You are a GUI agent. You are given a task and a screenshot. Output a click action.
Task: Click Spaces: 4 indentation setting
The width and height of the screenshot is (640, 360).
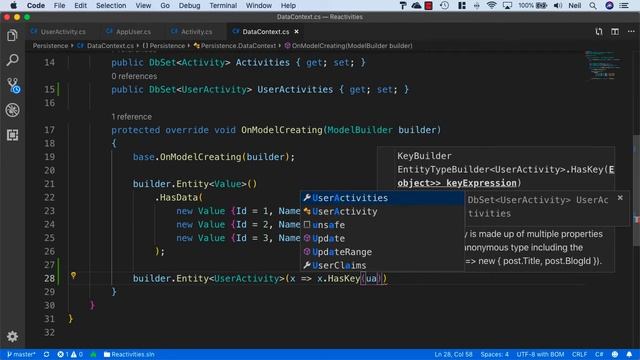pos(494,354)
